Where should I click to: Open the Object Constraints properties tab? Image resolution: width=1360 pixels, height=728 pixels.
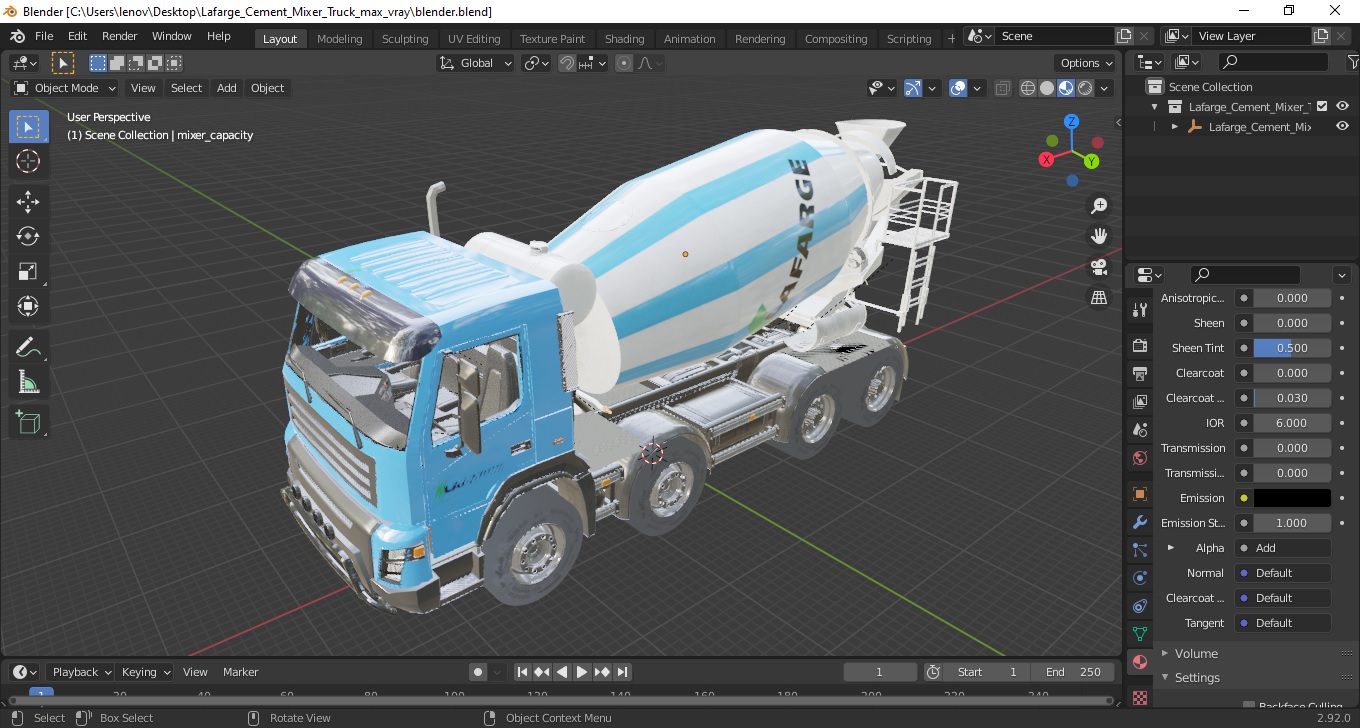(1139, 606)
